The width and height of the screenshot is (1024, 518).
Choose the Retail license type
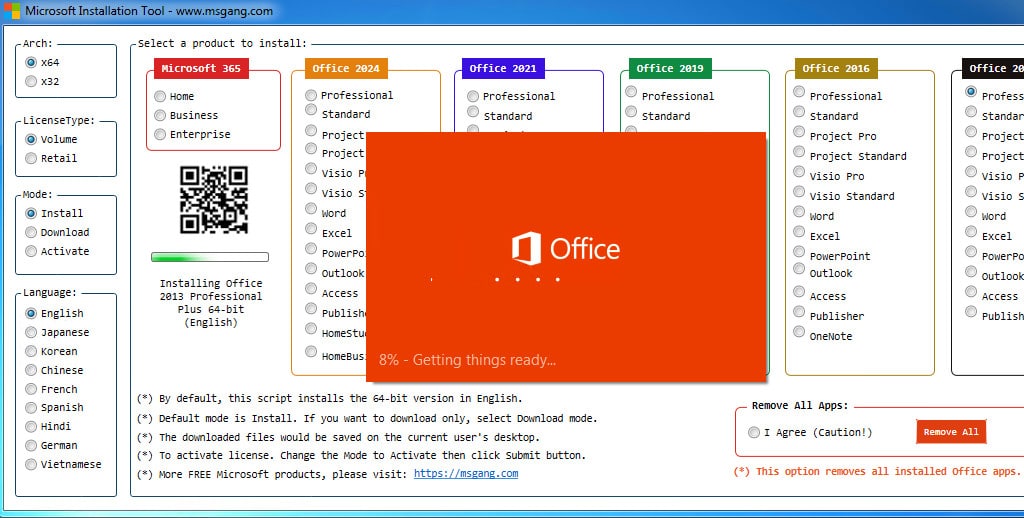(x=31, y=158)
